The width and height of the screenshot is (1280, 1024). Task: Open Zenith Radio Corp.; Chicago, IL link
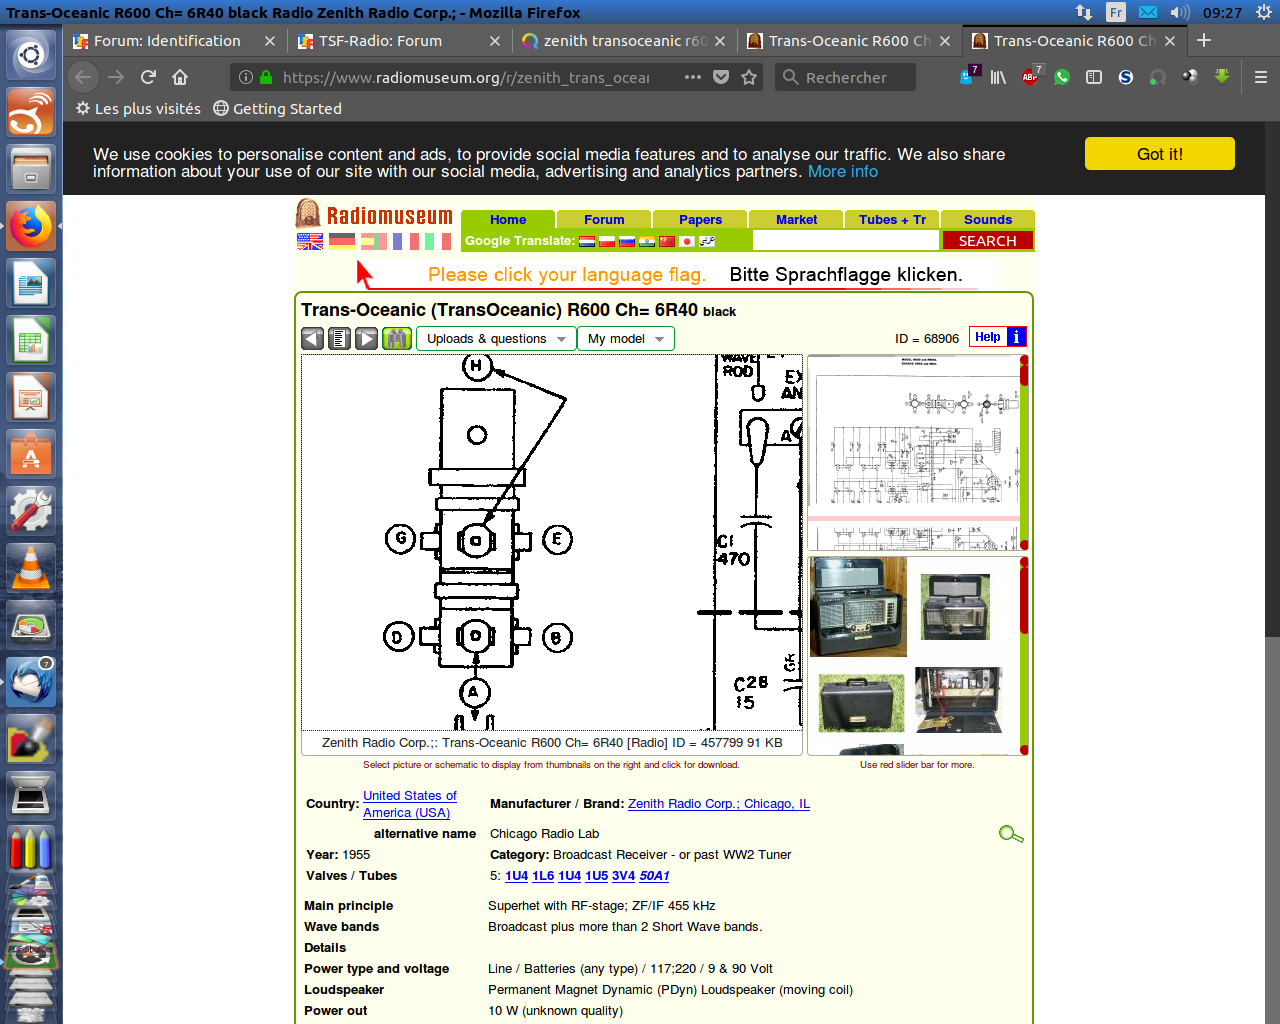coord(719,804)
